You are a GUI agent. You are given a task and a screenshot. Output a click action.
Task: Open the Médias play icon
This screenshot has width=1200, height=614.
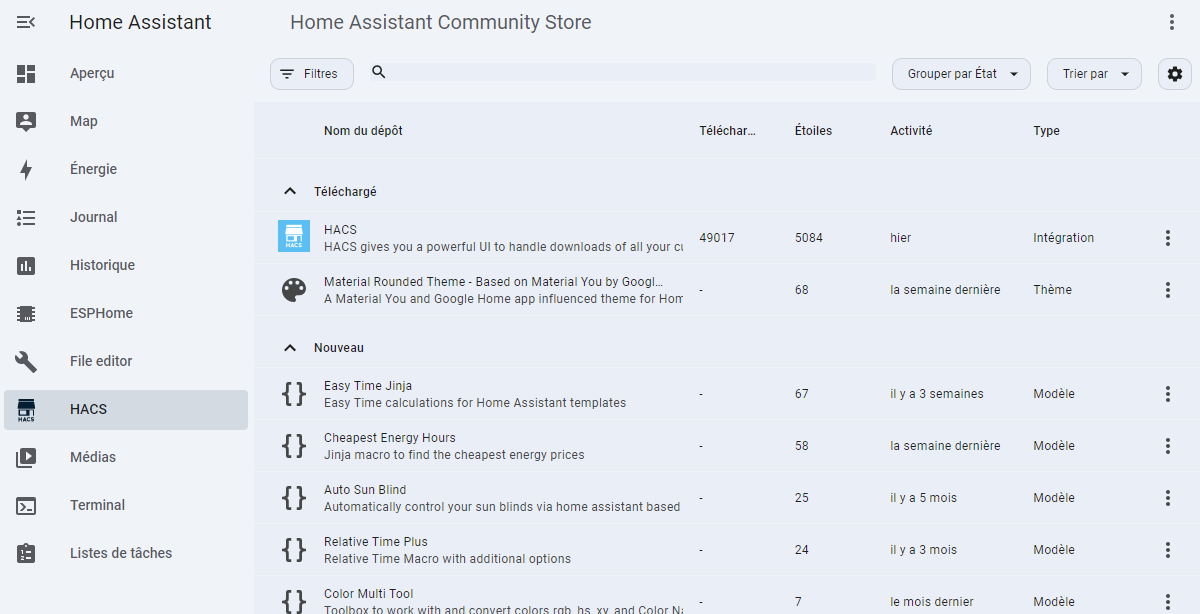coord(26,457)
